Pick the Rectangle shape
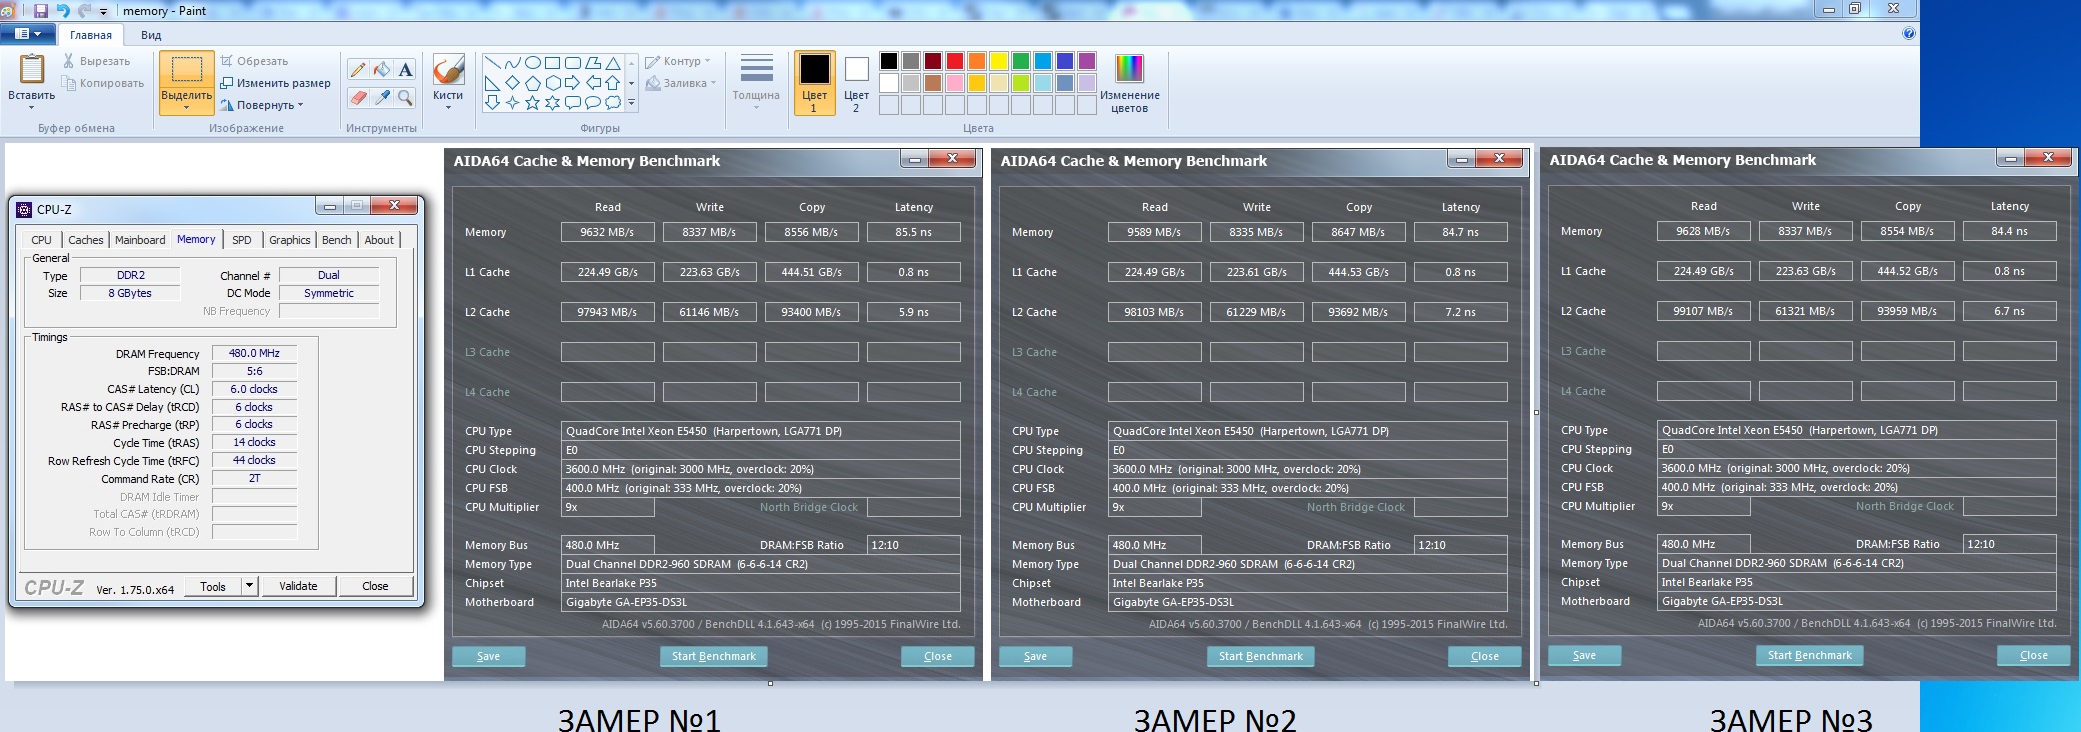The height and width of the screenshot is (732, 2081). pos(552,63)
